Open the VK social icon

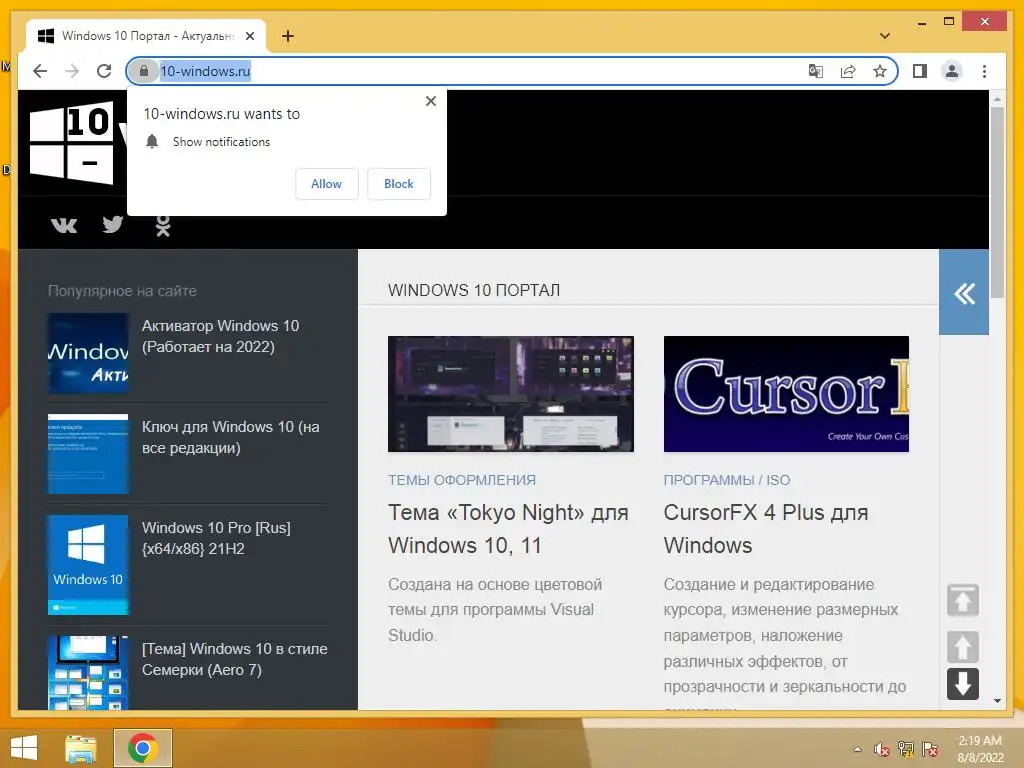(64, 225)
